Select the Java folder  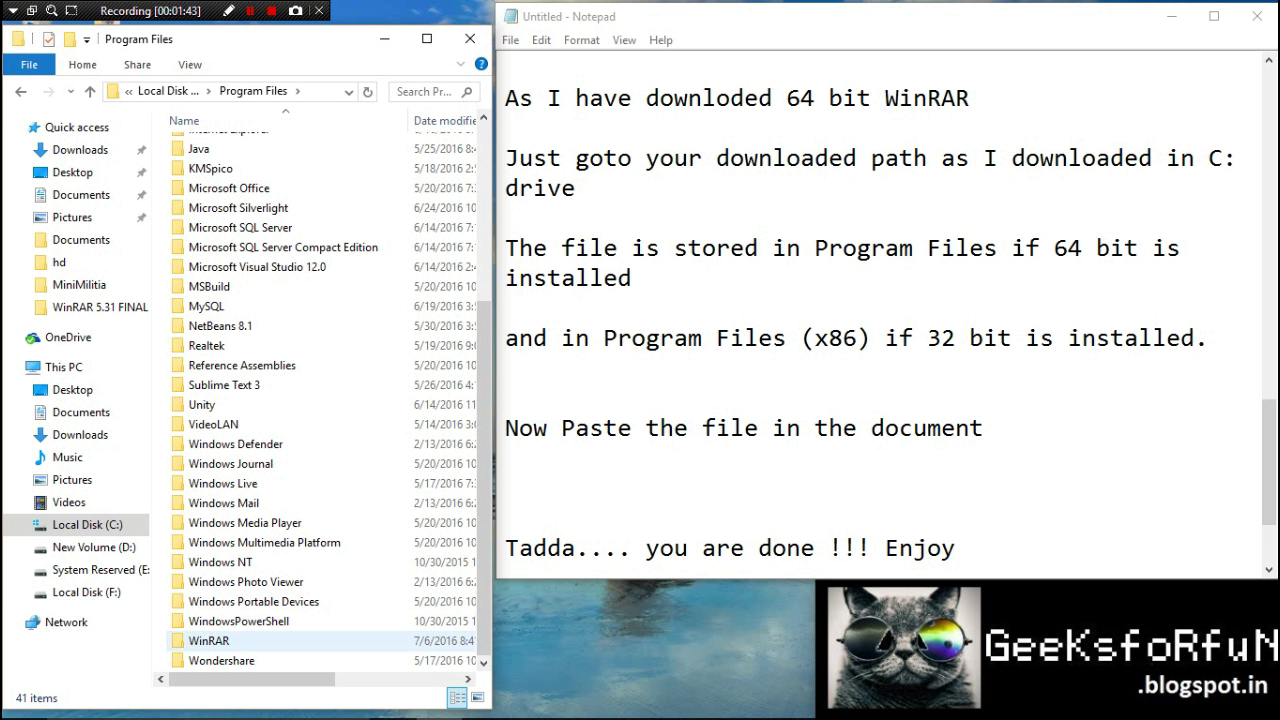point(198,149)
